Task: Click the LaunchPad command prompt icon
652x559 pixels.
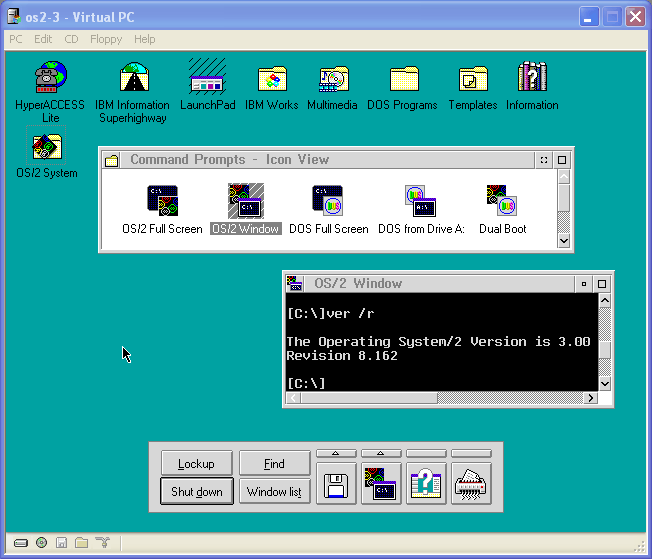Action: point(381,484)
